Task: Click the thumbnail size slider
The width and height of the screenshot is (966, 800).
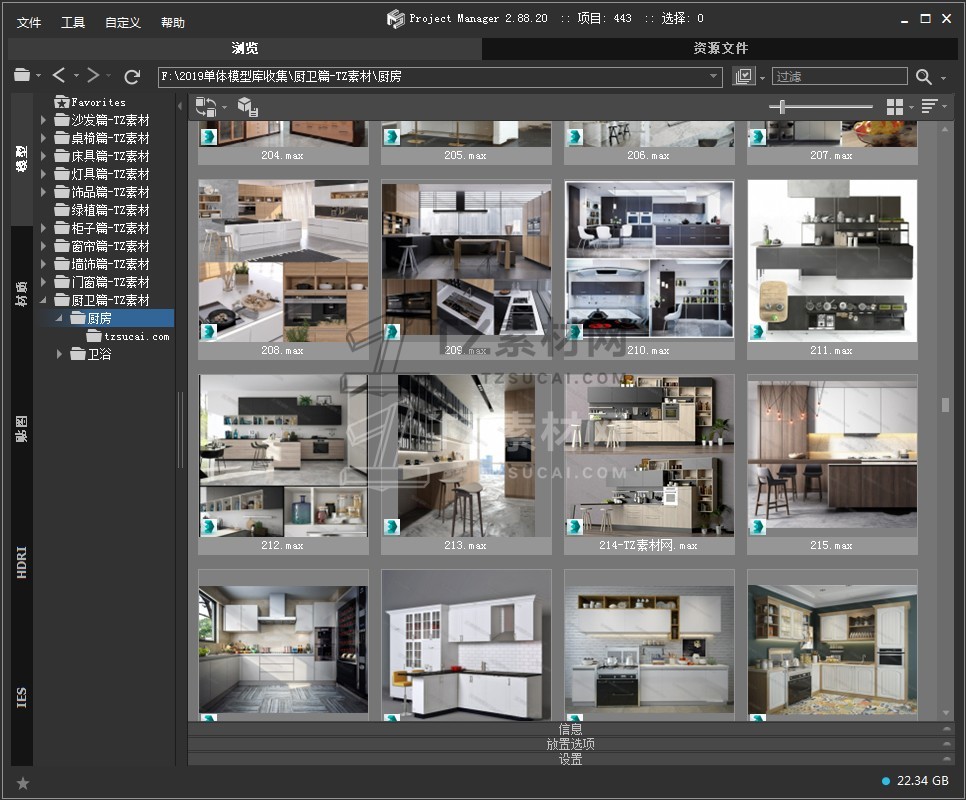Action: coord(782,107)
